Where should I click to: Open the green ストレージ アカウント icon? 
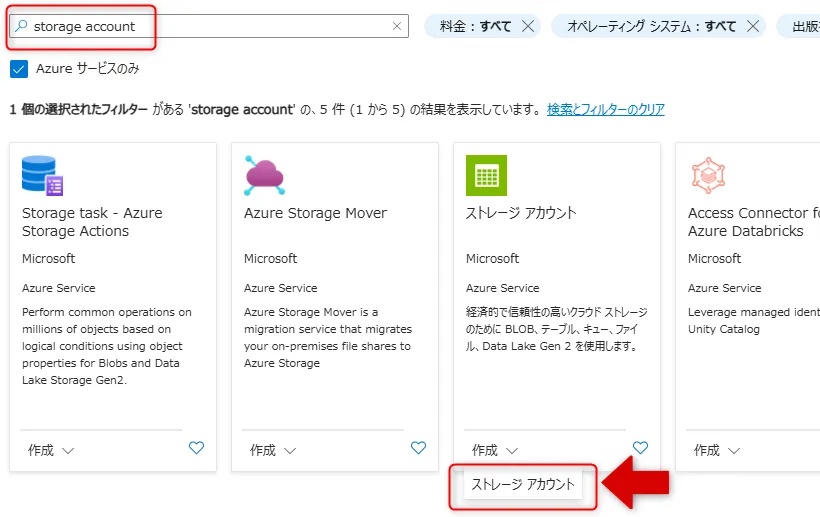point(486,175)
